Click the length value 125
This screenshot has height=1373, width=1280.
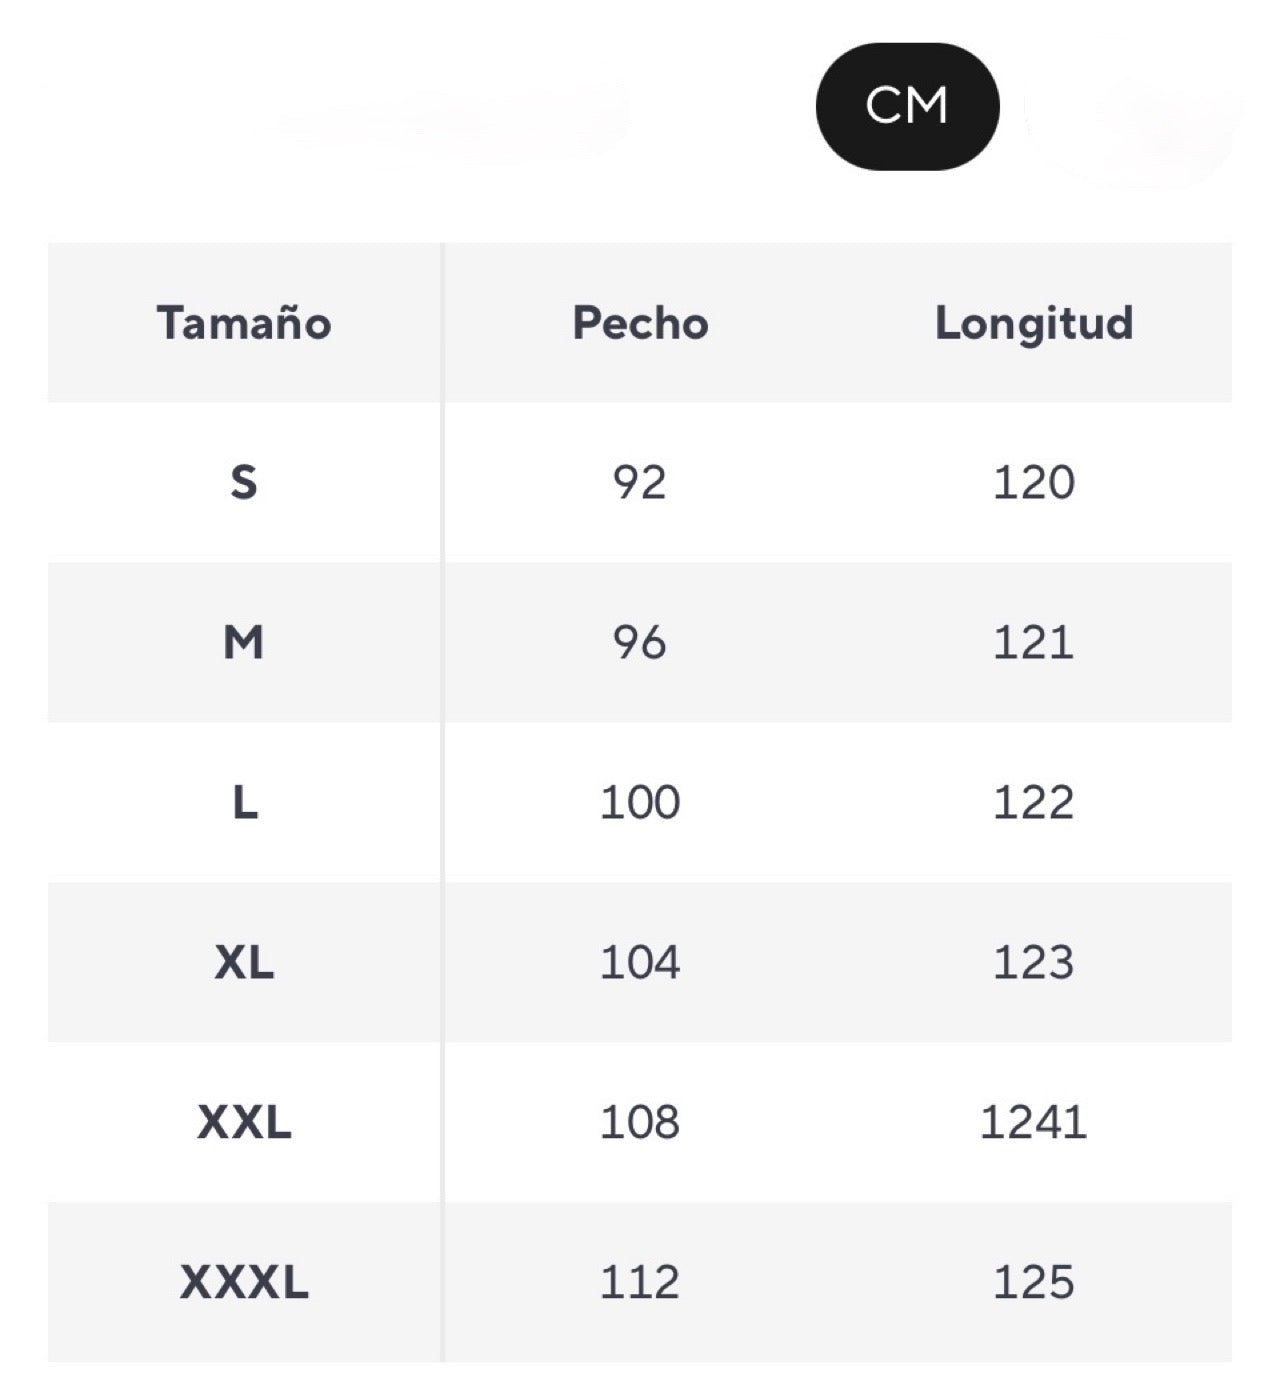[1034, 1282]
